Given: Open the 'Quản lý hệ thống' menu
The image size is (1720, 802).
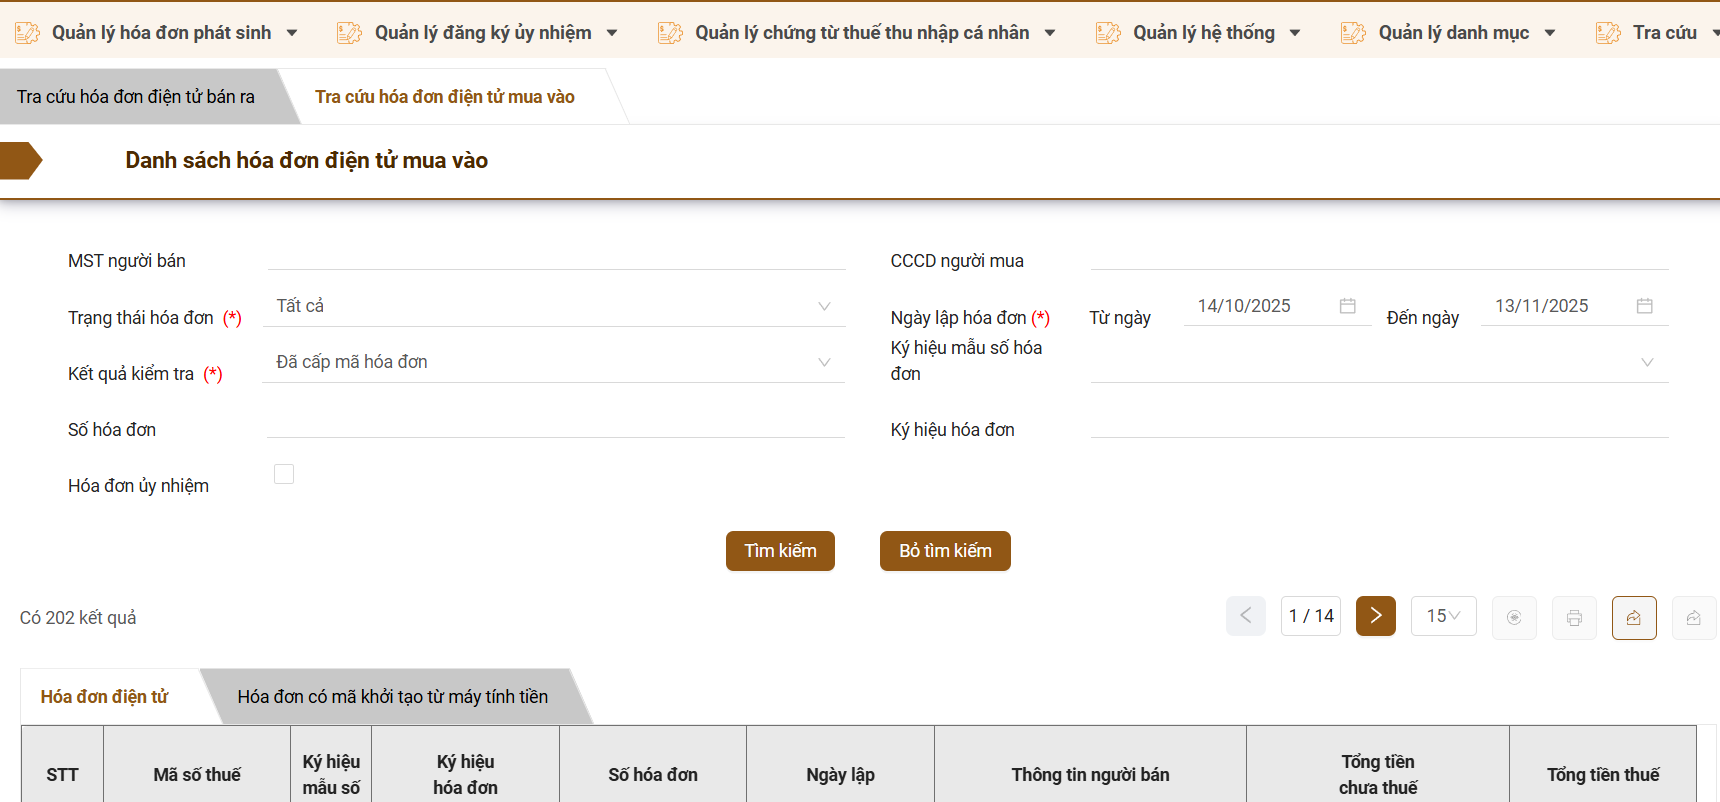Looking at the screenshot, I should coord(1203,33).
